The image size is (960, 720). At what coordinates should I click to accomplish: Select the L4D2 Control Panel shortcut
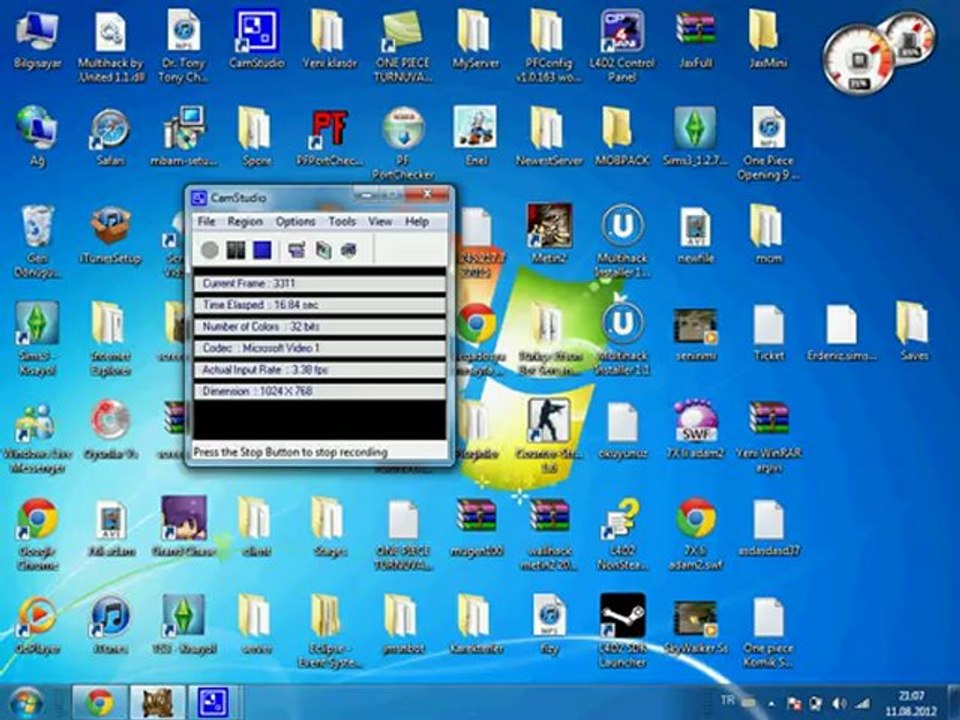click(x=622, y=47)
